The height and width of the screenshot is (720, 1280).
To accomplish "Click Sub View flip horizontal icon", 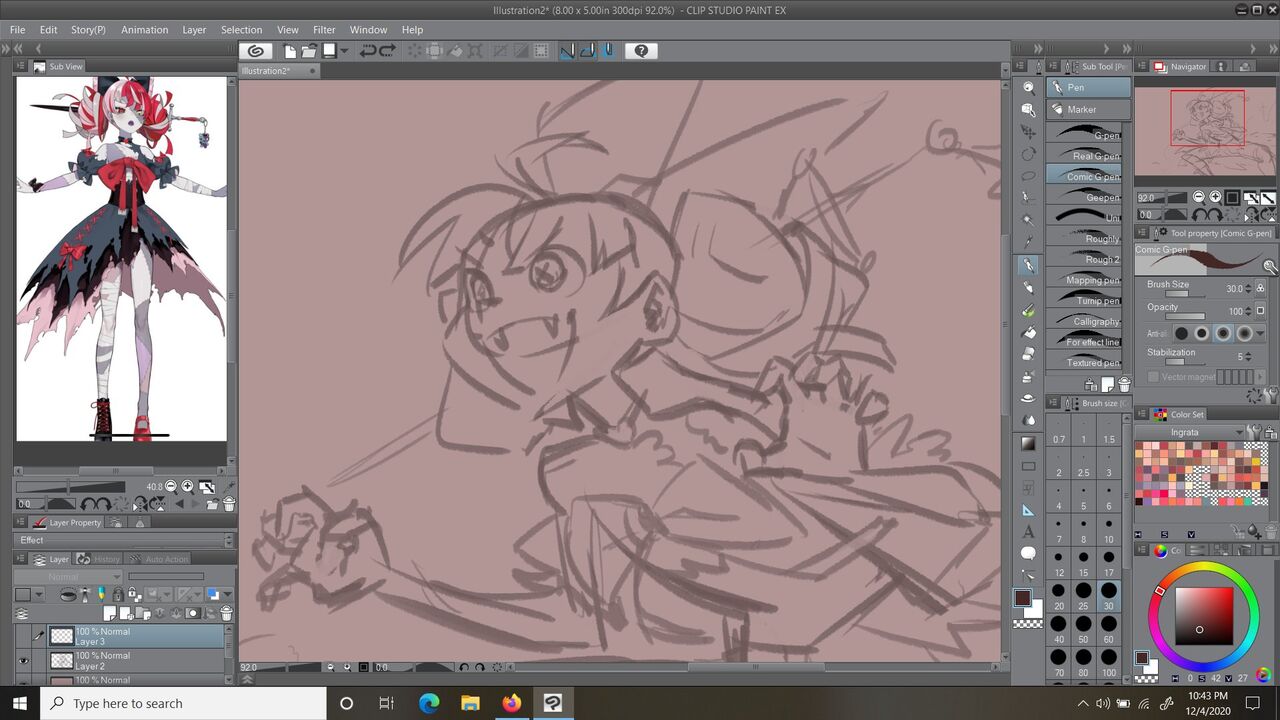I will click(140, 504).
